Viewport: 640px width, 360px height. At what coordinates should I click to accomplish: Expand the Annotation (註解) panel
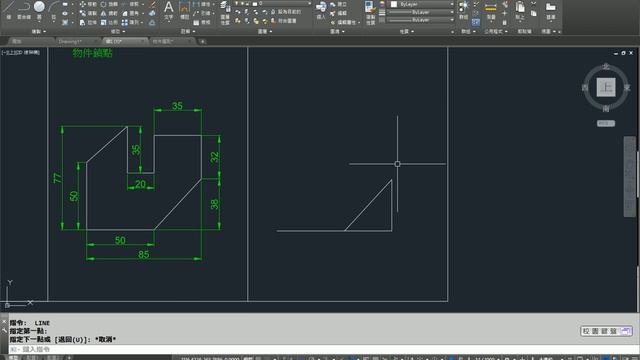coord(188,31)
